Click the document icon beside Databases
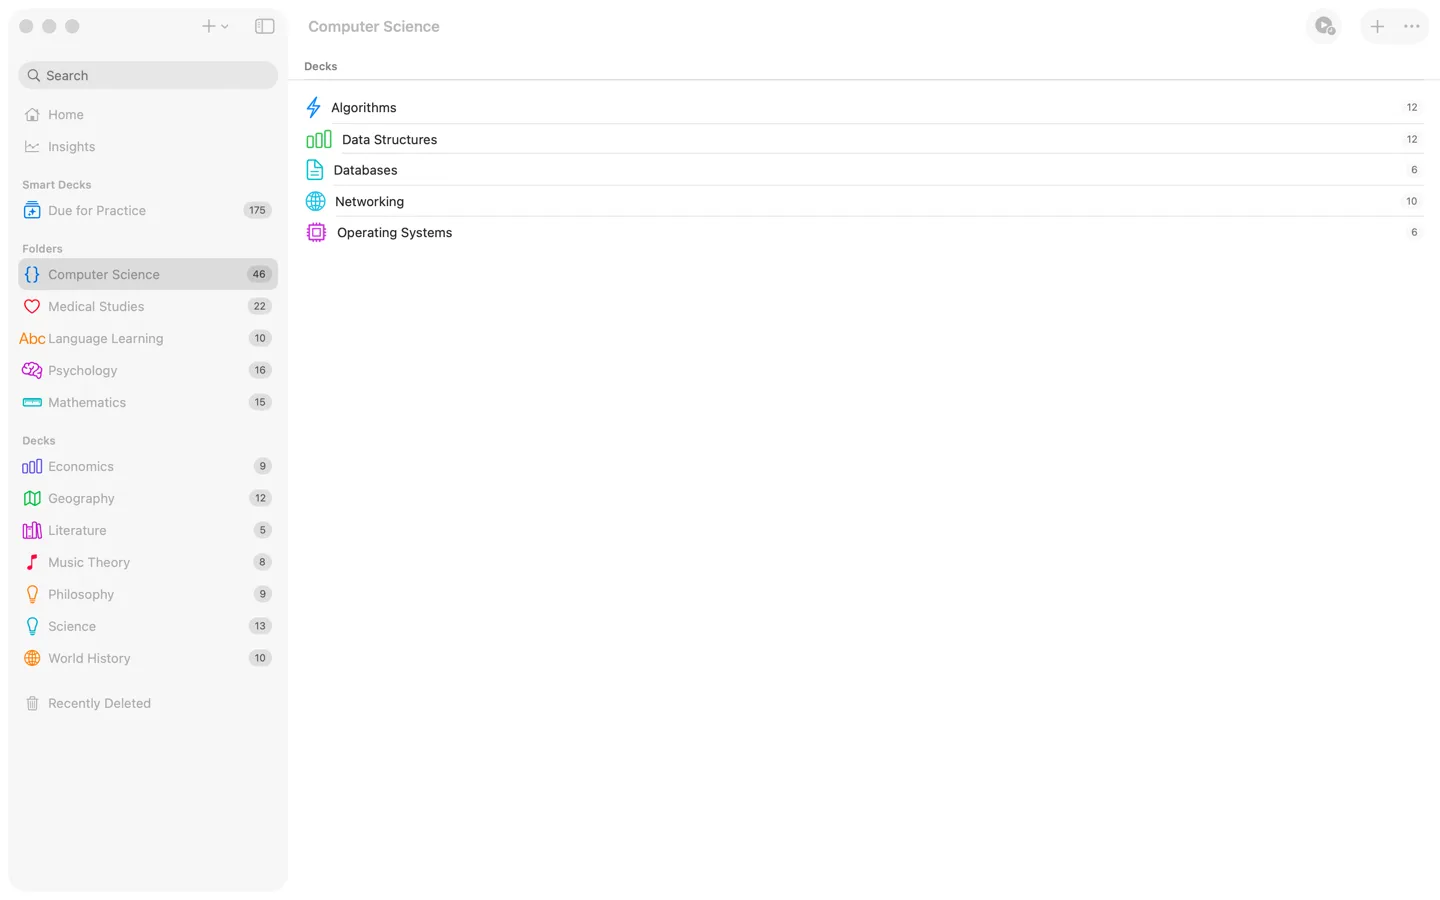Viewport: 1440px width, 900px height. point(315,170)
